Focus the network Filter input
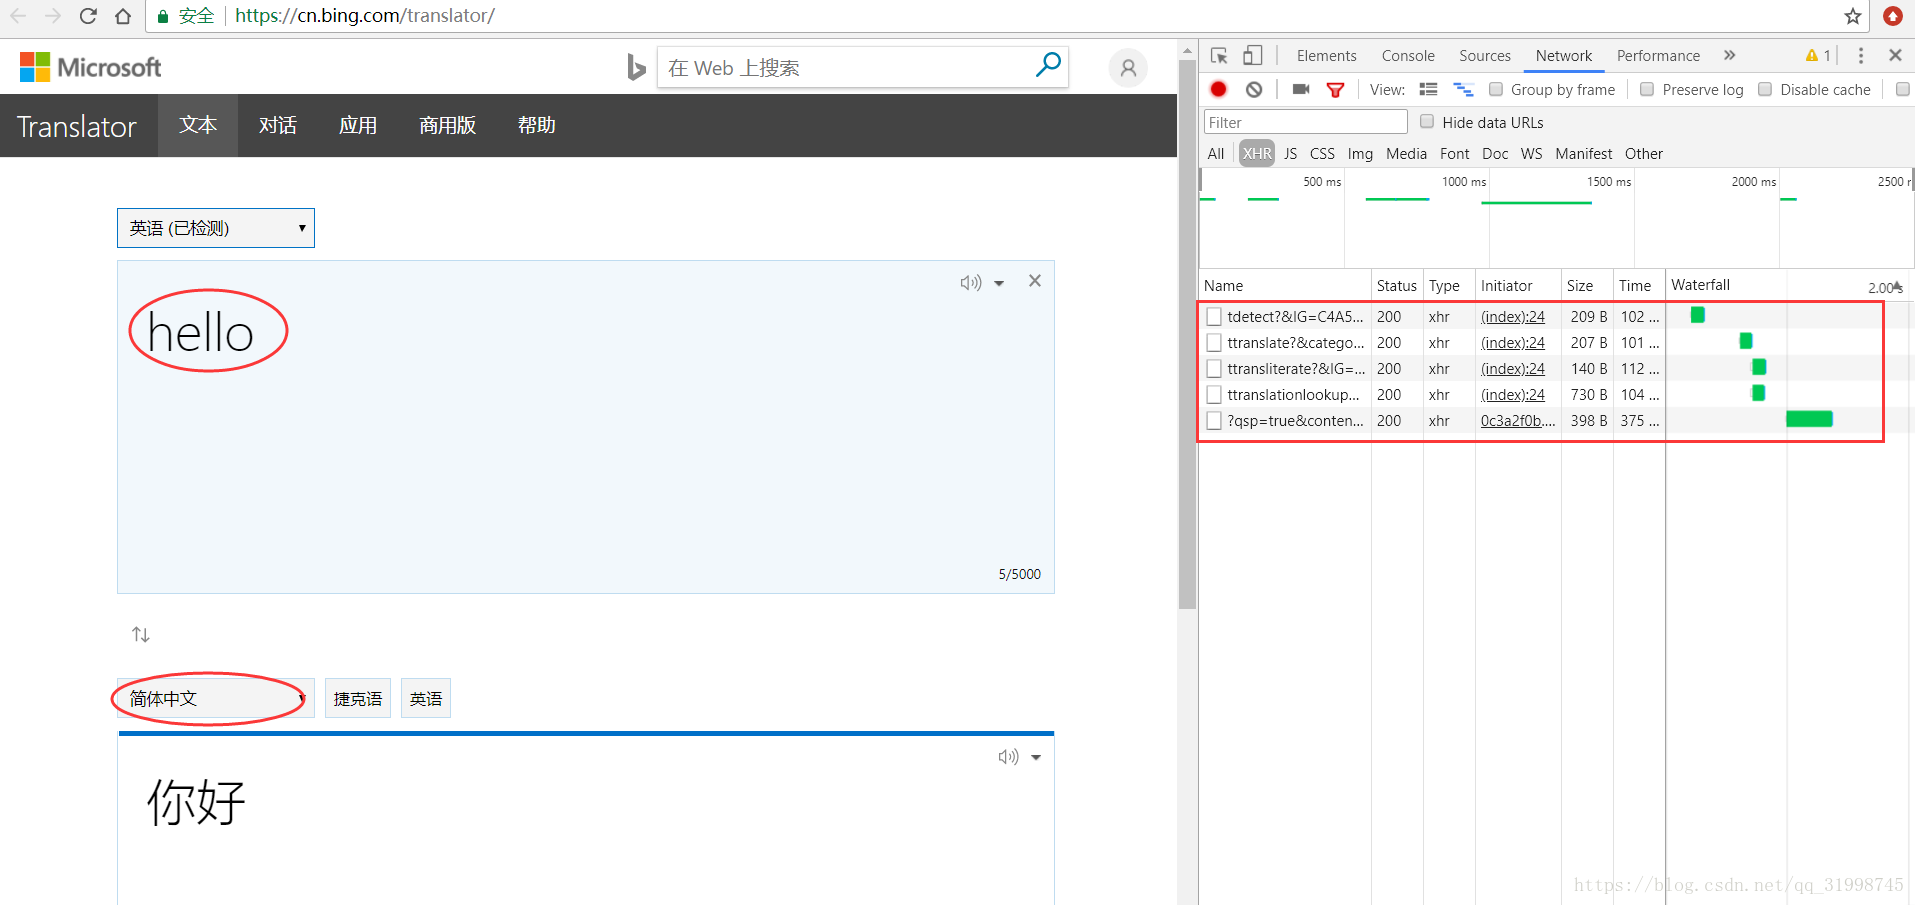 point(1306,122)
